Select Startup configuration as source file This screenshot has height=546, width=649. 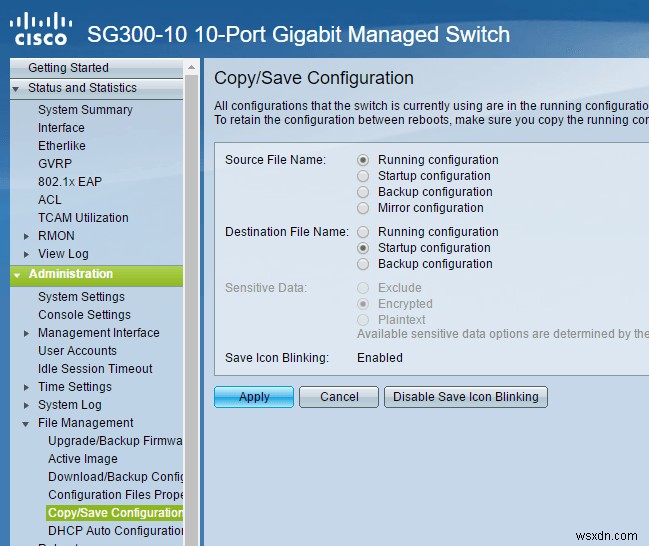[x=363, y=176]
